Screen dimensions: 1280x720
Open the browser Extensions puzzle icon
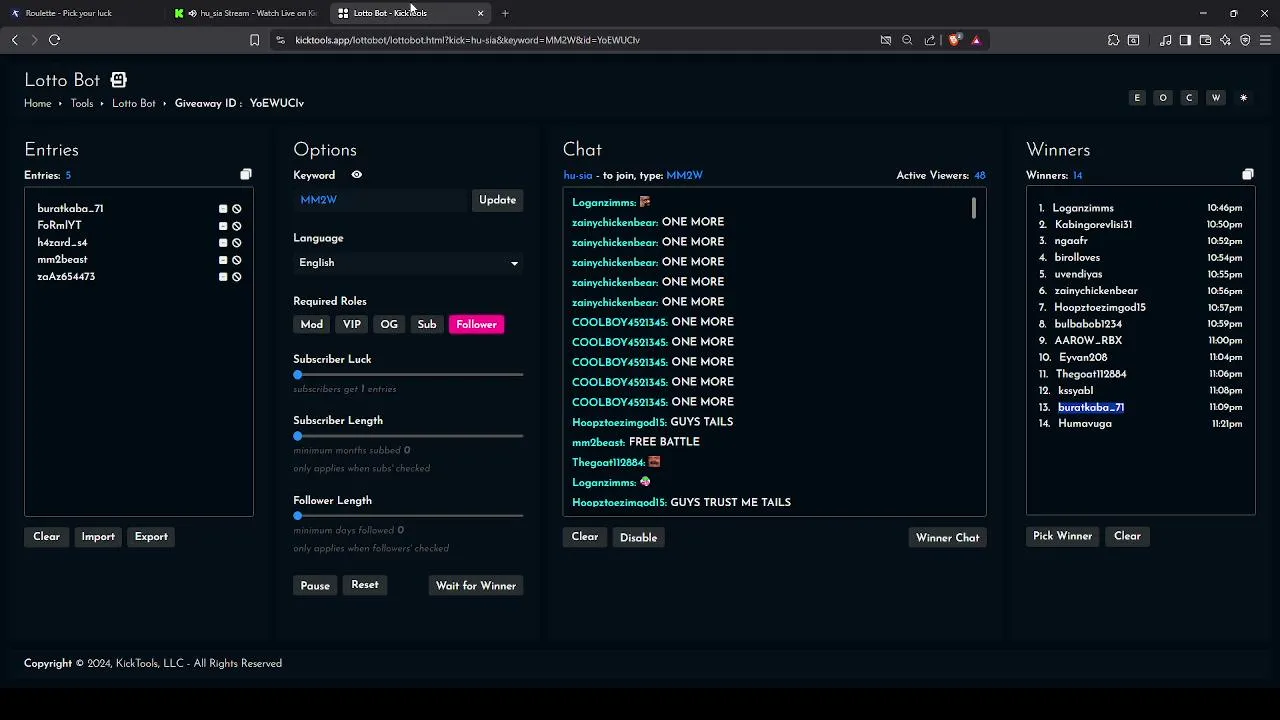pyautogui.click(x=1113, y=40)
